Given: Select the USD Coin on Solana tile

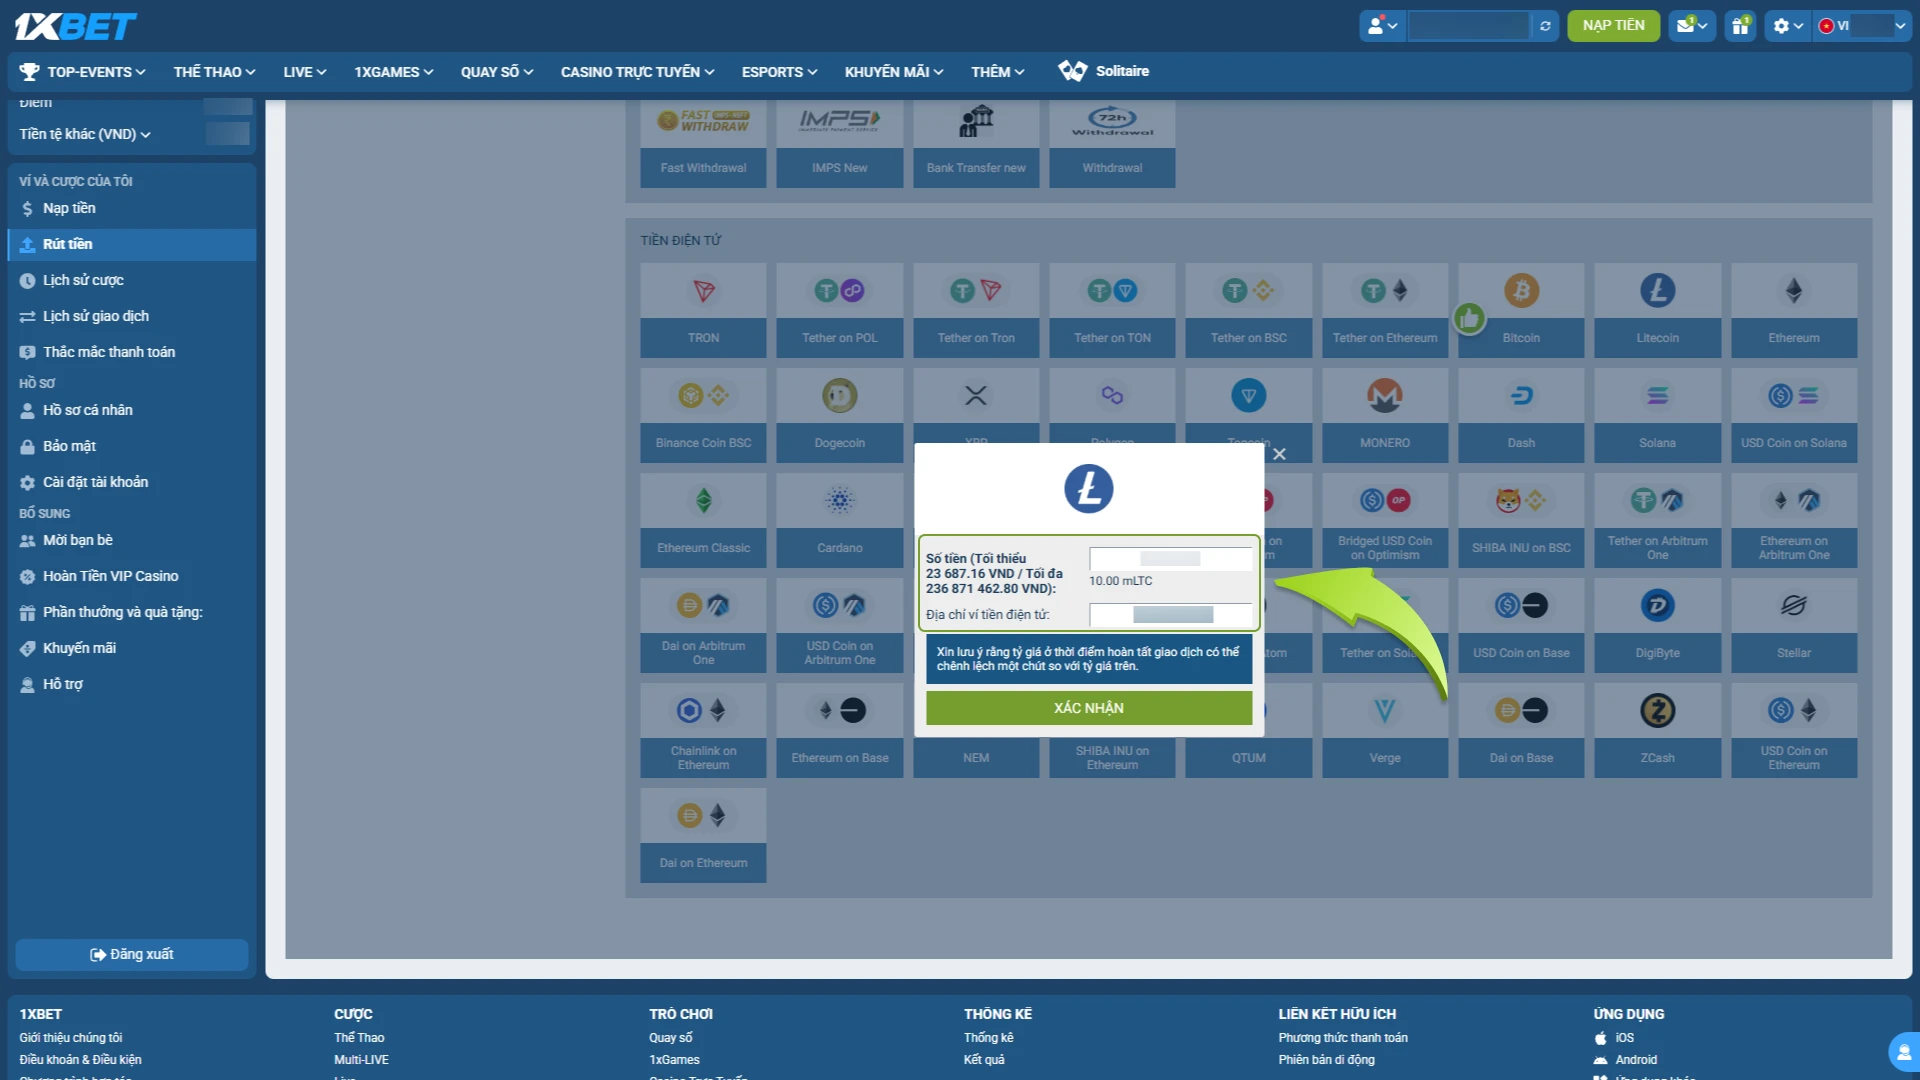Looking at the screenshot, I should pos(1794,415).
